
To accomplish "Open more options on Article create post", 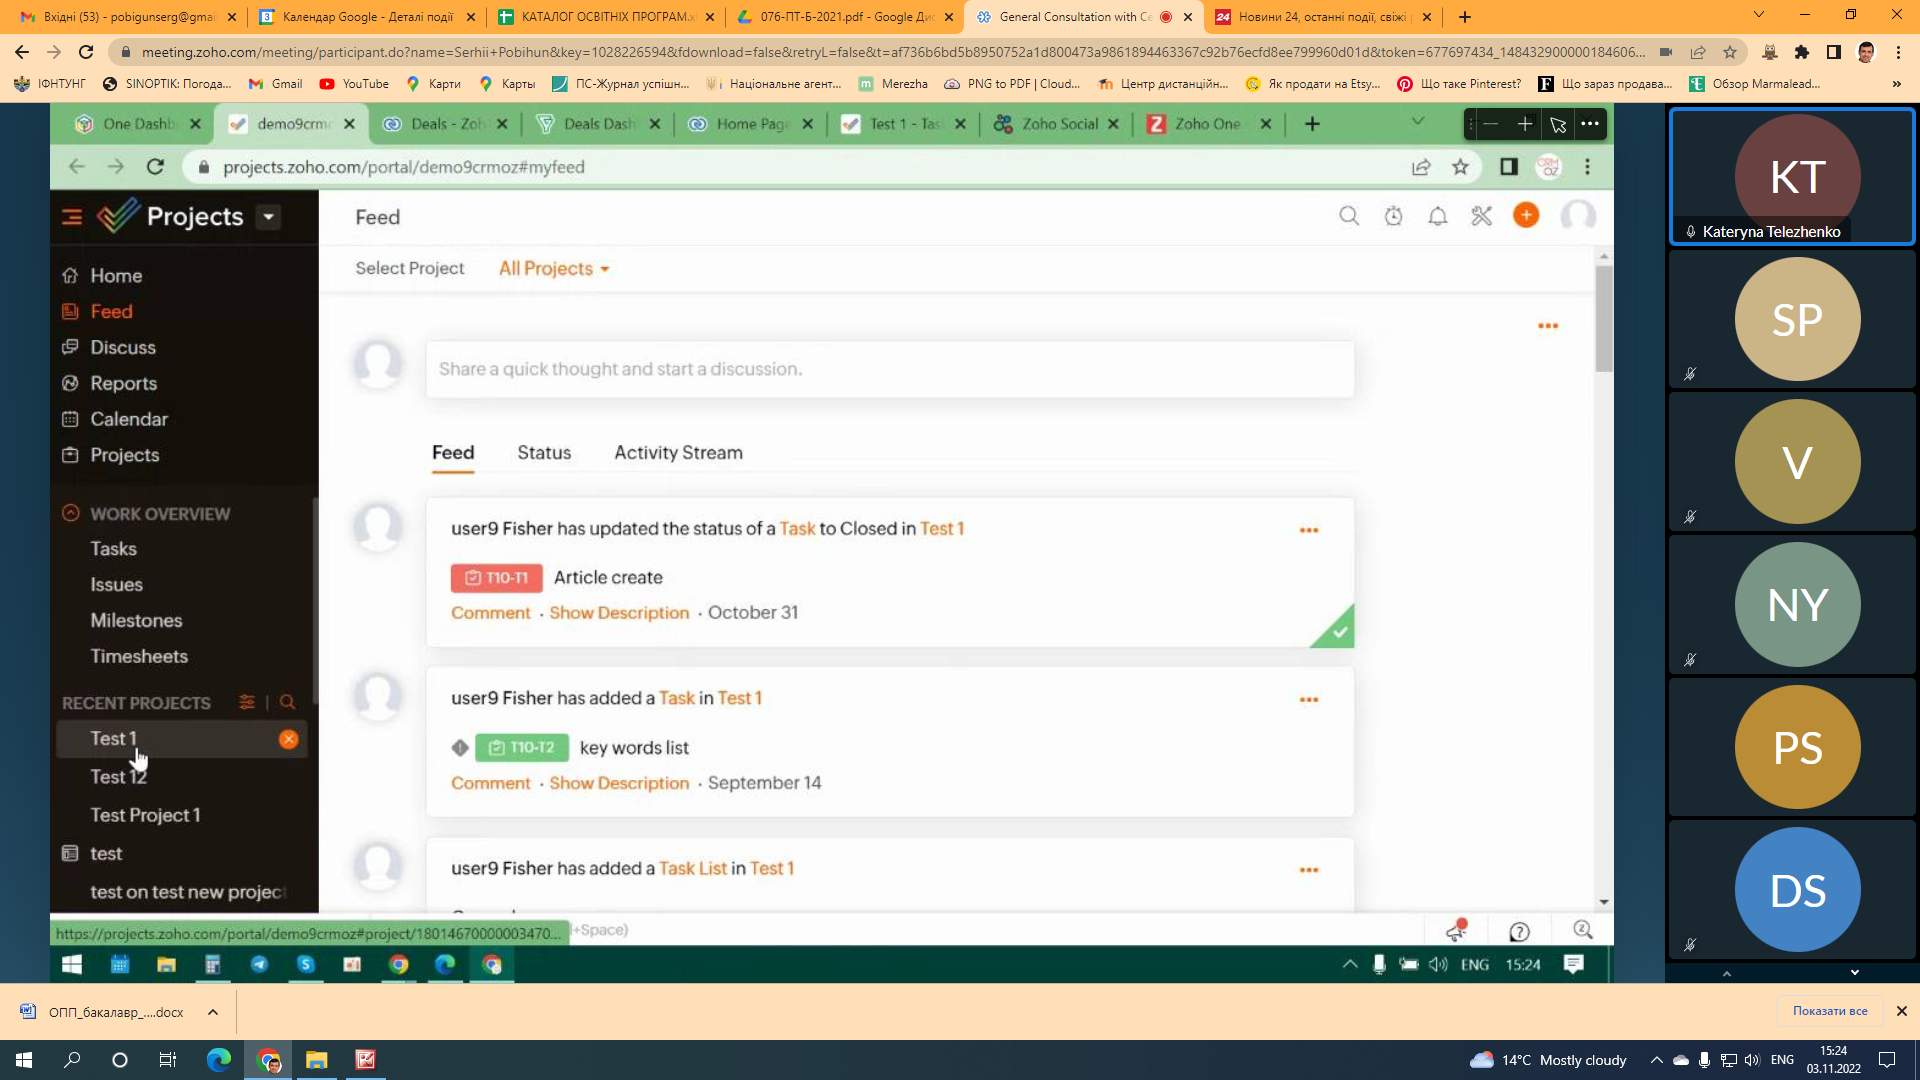I will 1308,530.
